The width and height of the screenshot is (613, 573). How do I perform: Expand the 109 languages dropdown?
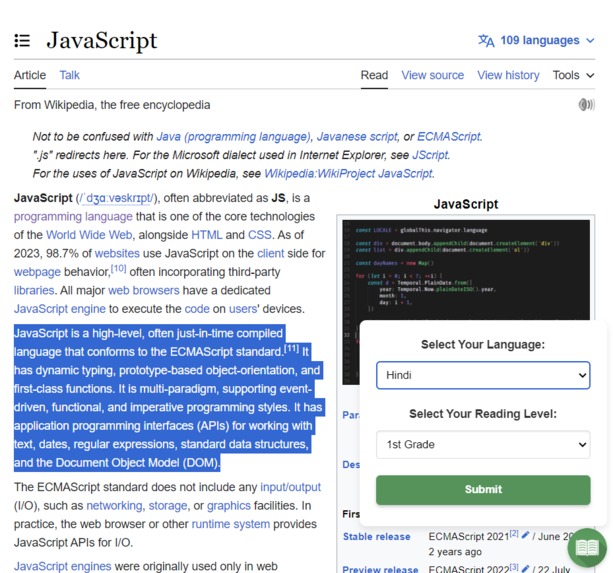point(536,40)
